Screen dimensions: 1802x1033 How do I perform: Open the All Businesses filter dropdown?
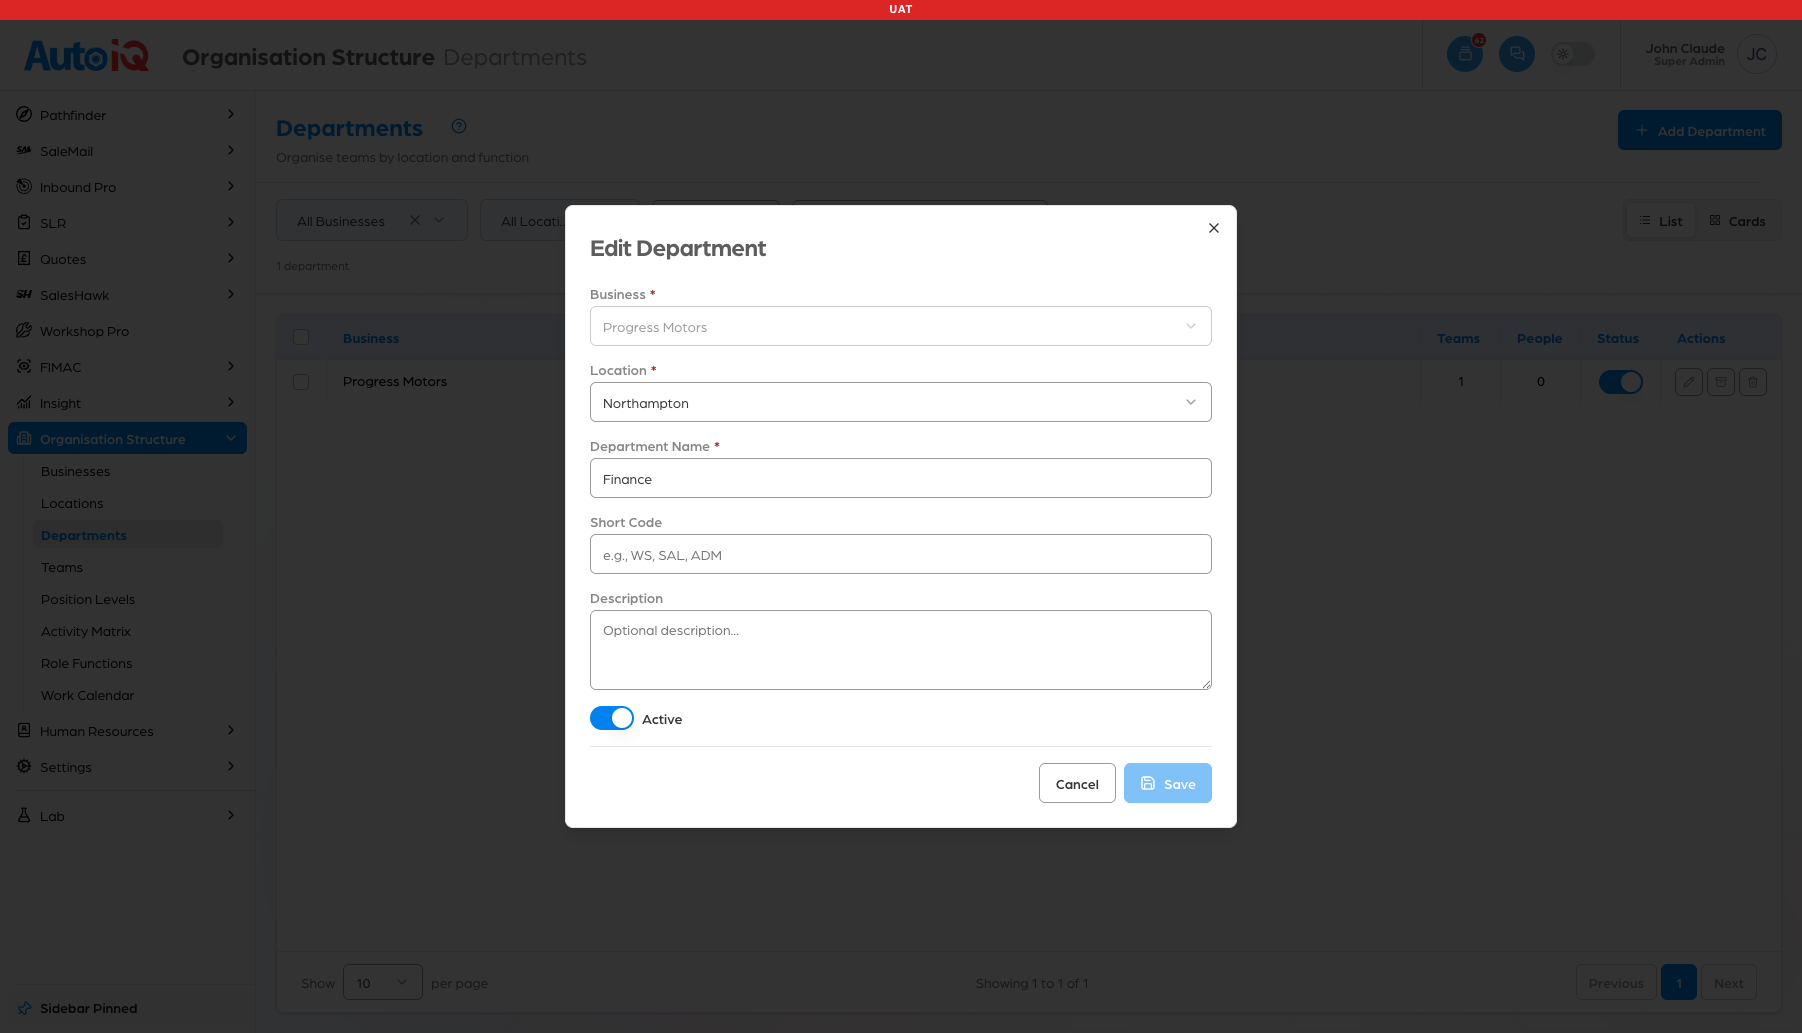tap(372, 220)
